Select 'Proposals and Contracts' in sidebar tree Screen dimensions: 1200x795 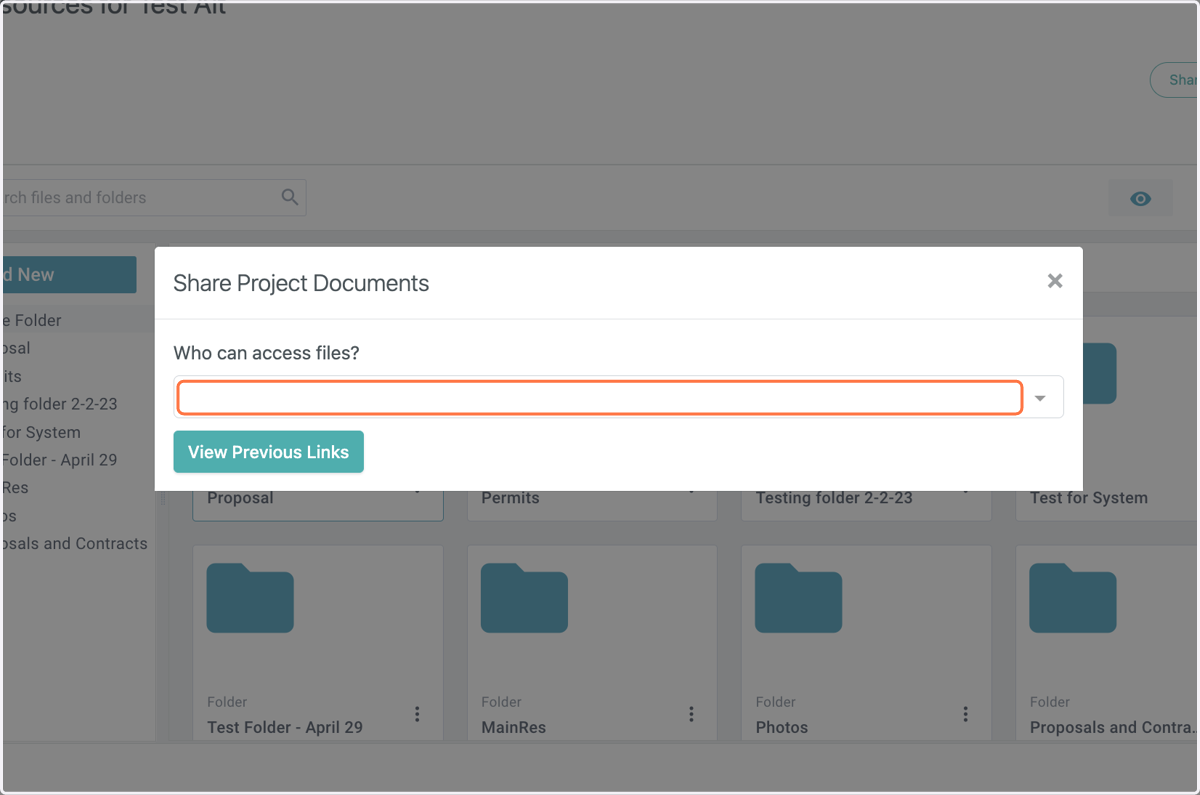pyautogui.click(x=74, y=544)
